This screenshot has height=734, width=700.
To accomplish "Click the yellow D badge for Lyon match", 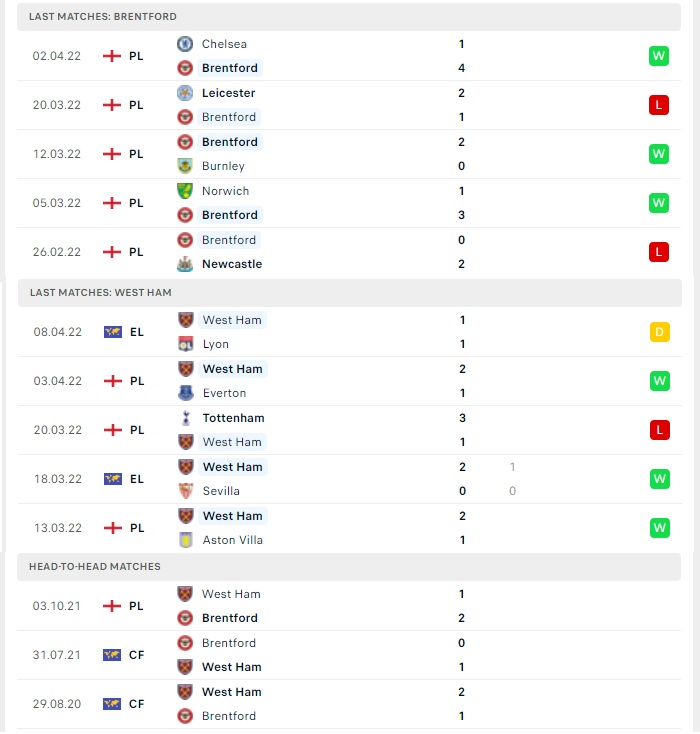I will click(x=660, y=332).
